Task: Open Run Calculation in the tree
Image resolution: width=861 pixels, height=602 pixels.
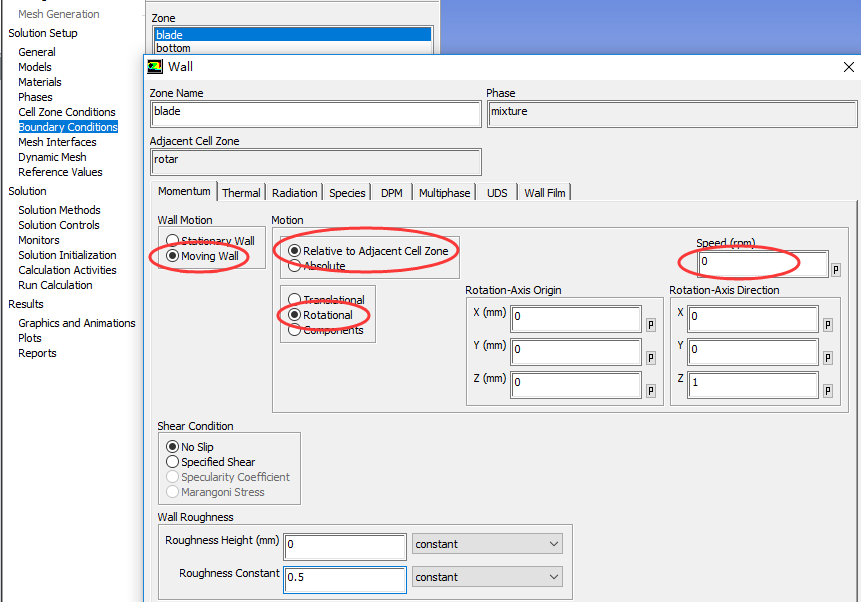Action: 55,285
